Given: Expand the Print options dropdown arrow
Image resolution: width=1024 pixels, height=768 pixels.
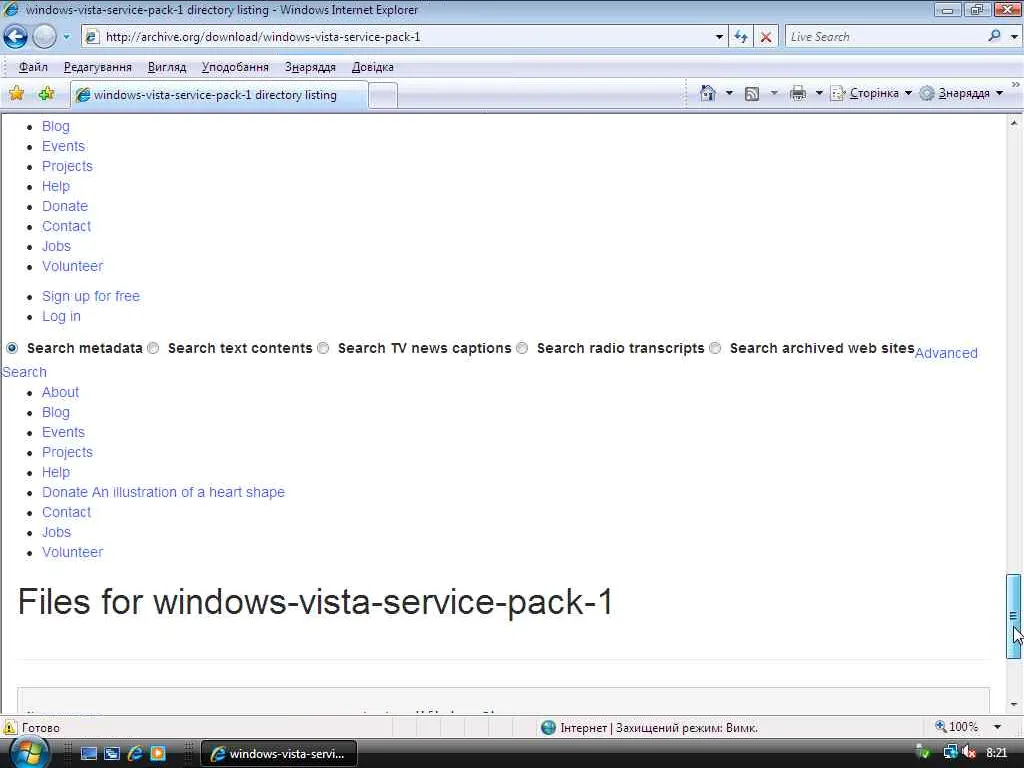Looking at the screenshot, I should click(x=819, y=93).
